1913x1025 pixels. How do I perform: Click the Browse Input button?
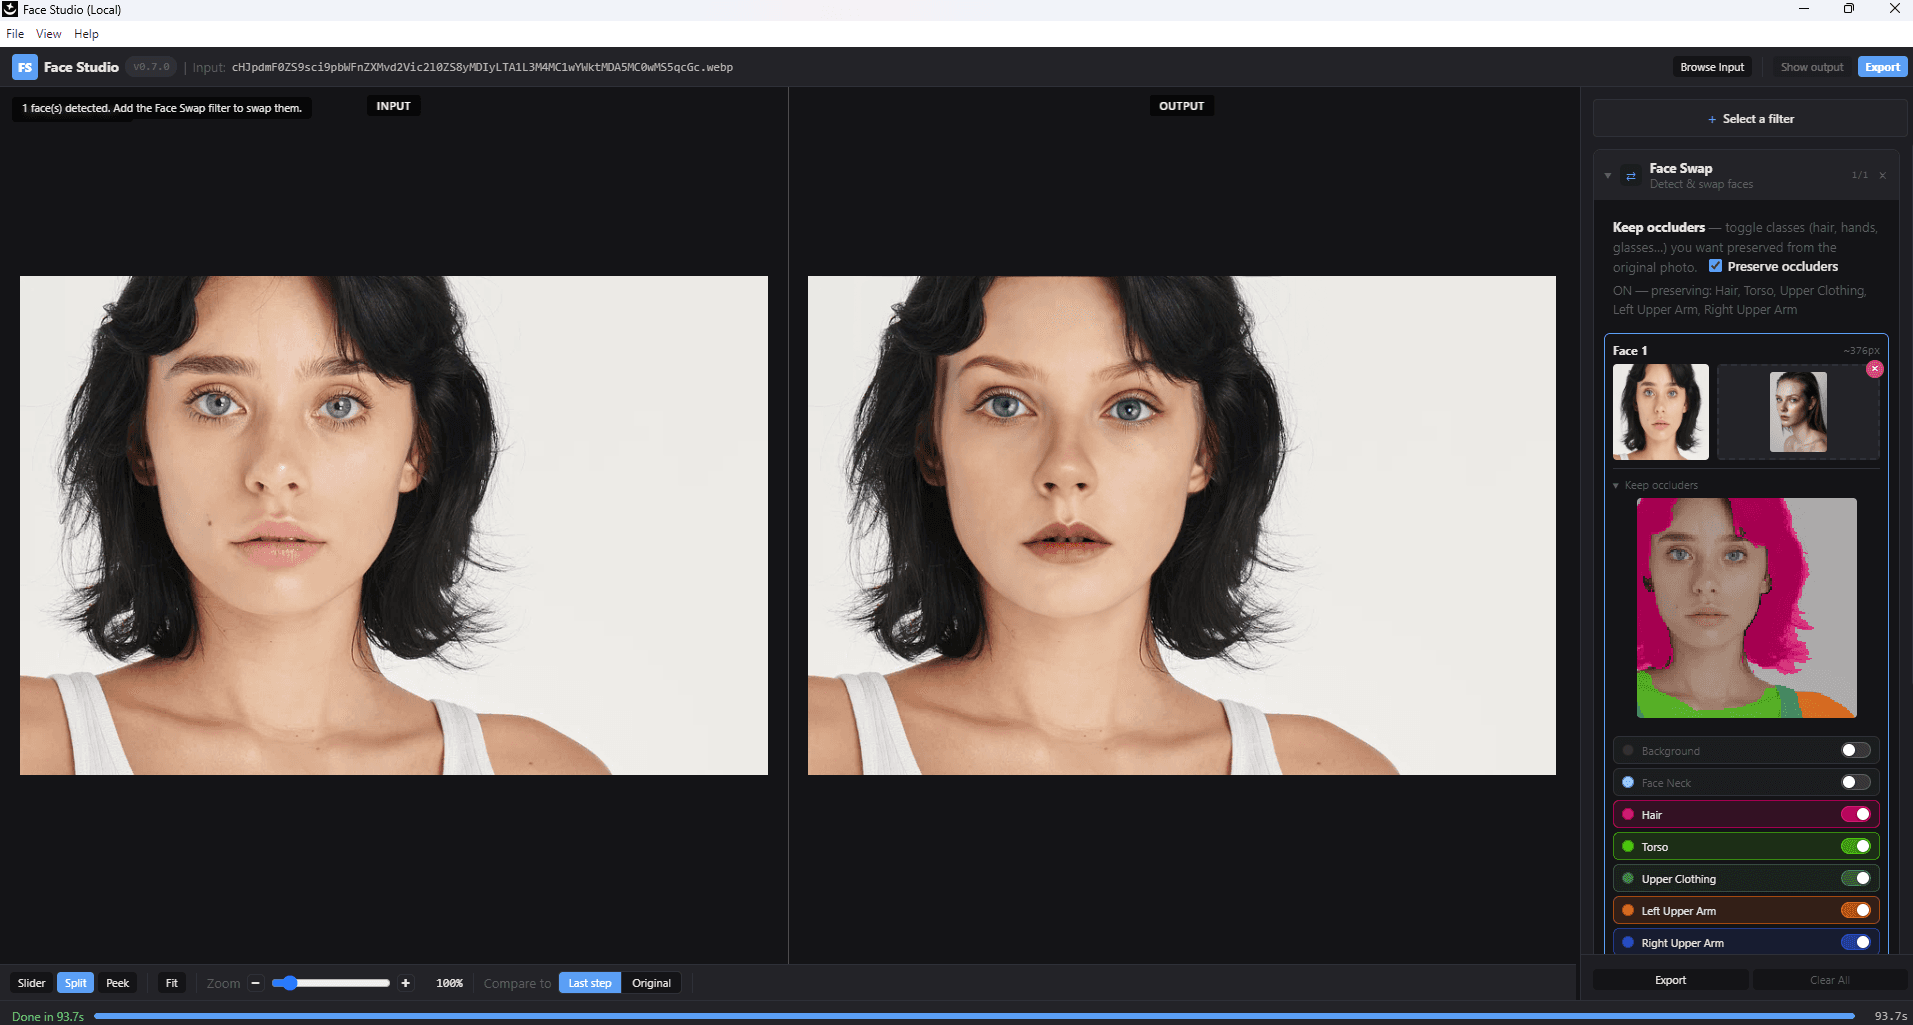1712,67
